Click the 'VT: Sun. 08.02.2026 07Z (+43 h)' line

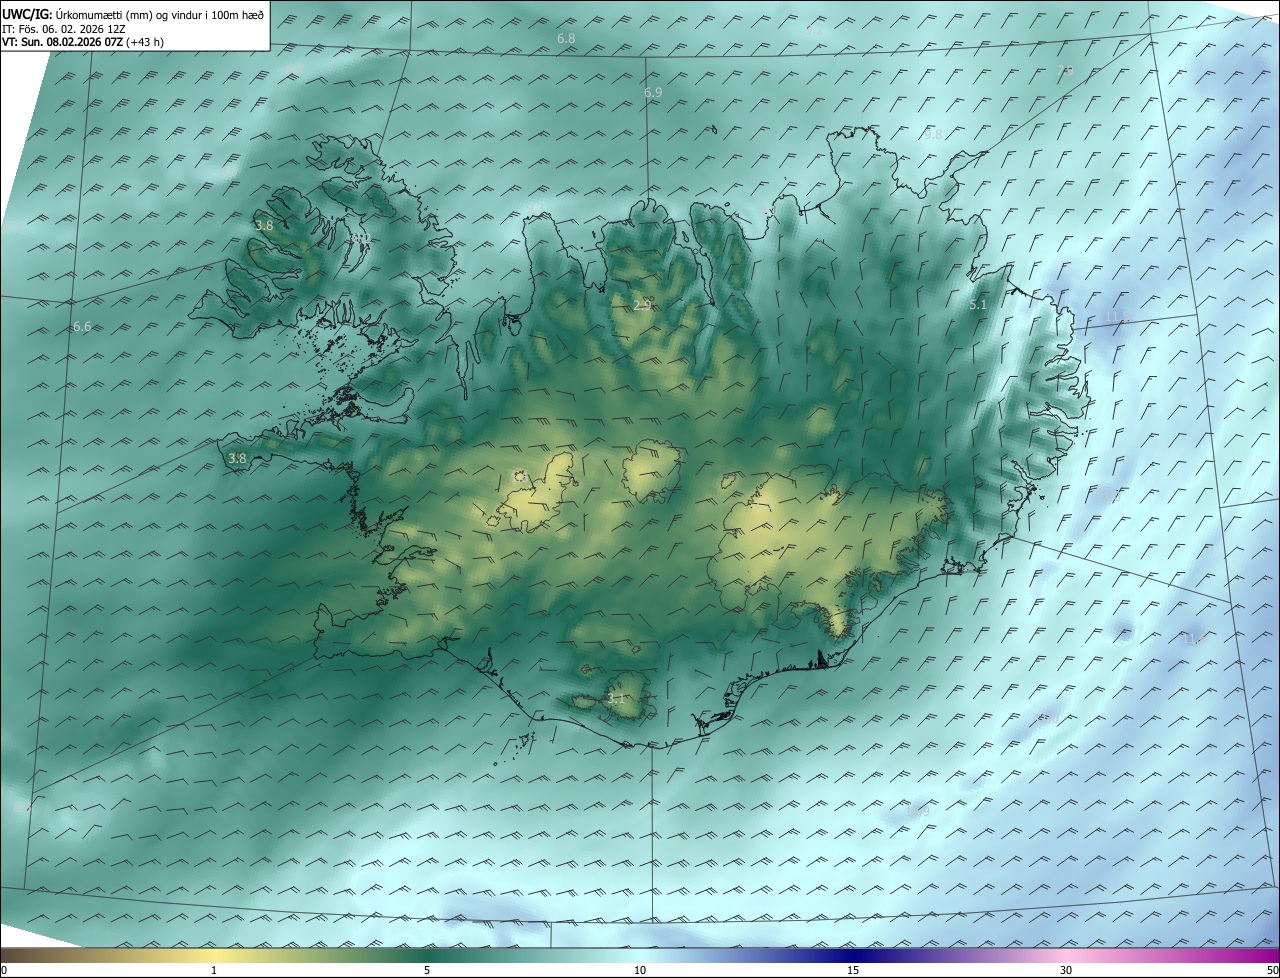click(x=83, y=42)
